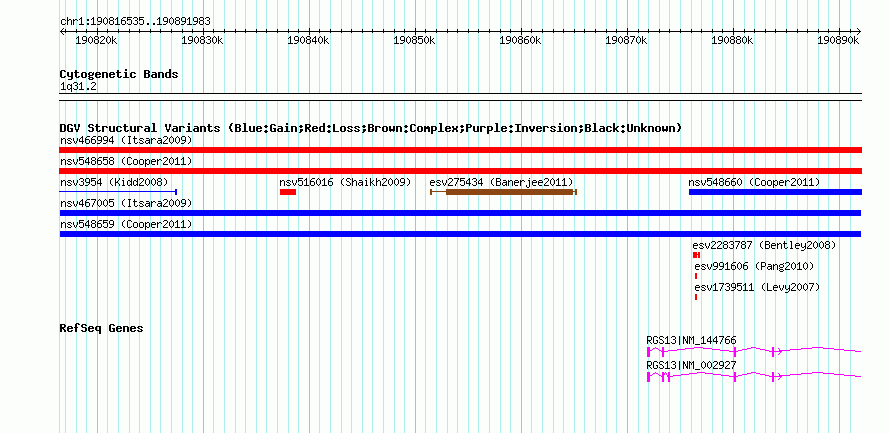Click the 1q31.2 cytogenetic band label

(78, 87)
